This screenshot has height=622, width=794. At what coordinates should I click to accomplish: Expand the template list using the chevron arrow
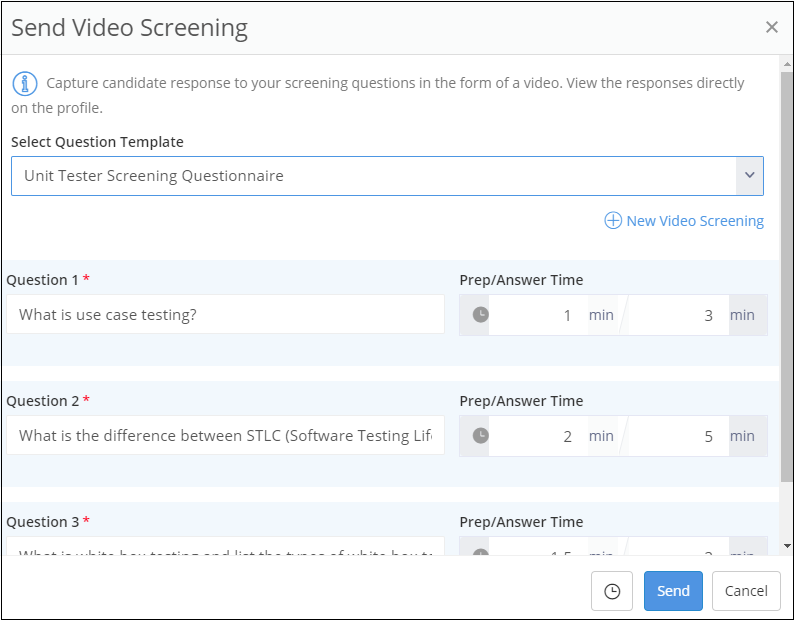point(749,176)
